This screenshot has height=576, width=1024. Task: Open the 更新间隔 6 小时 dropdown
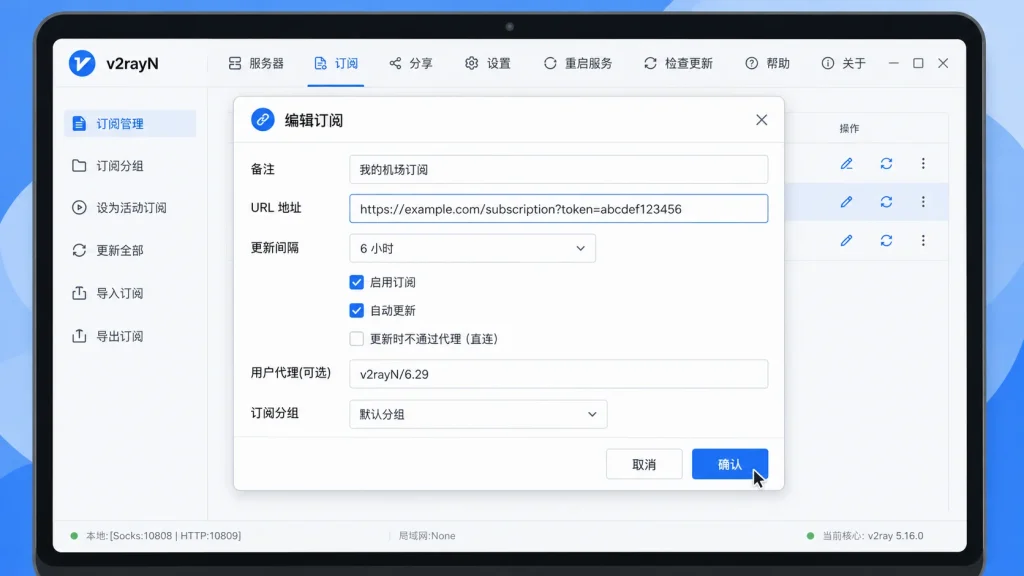point(472,248)
